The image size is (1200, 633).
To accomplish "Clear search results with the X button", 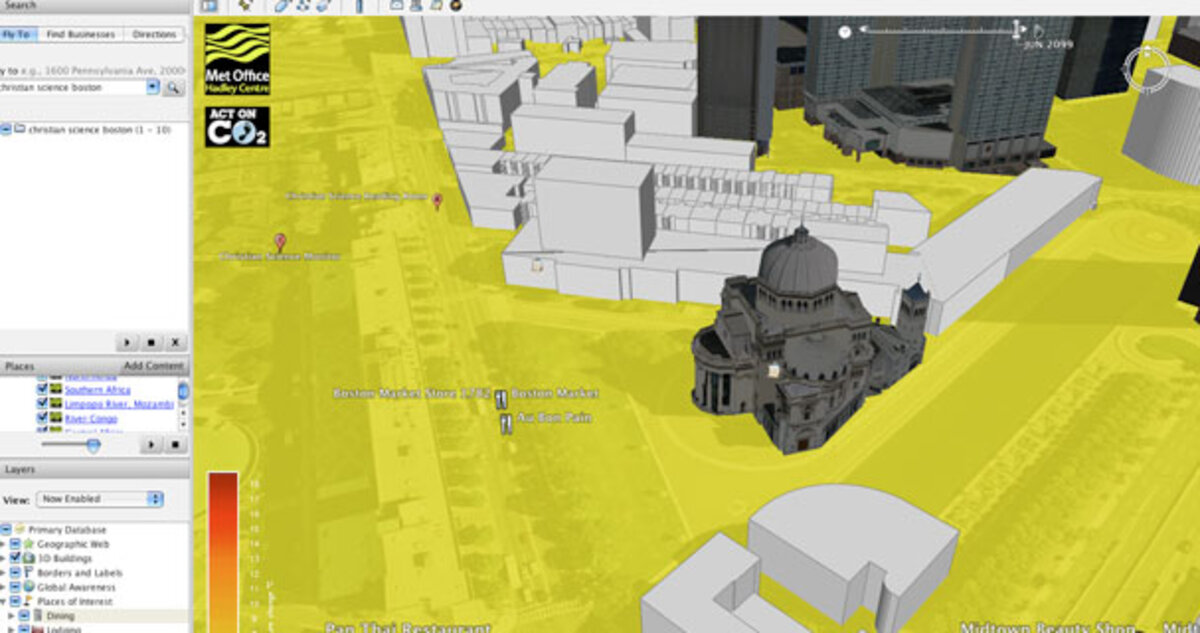I will pyautogui.click(x=176, y=342).
